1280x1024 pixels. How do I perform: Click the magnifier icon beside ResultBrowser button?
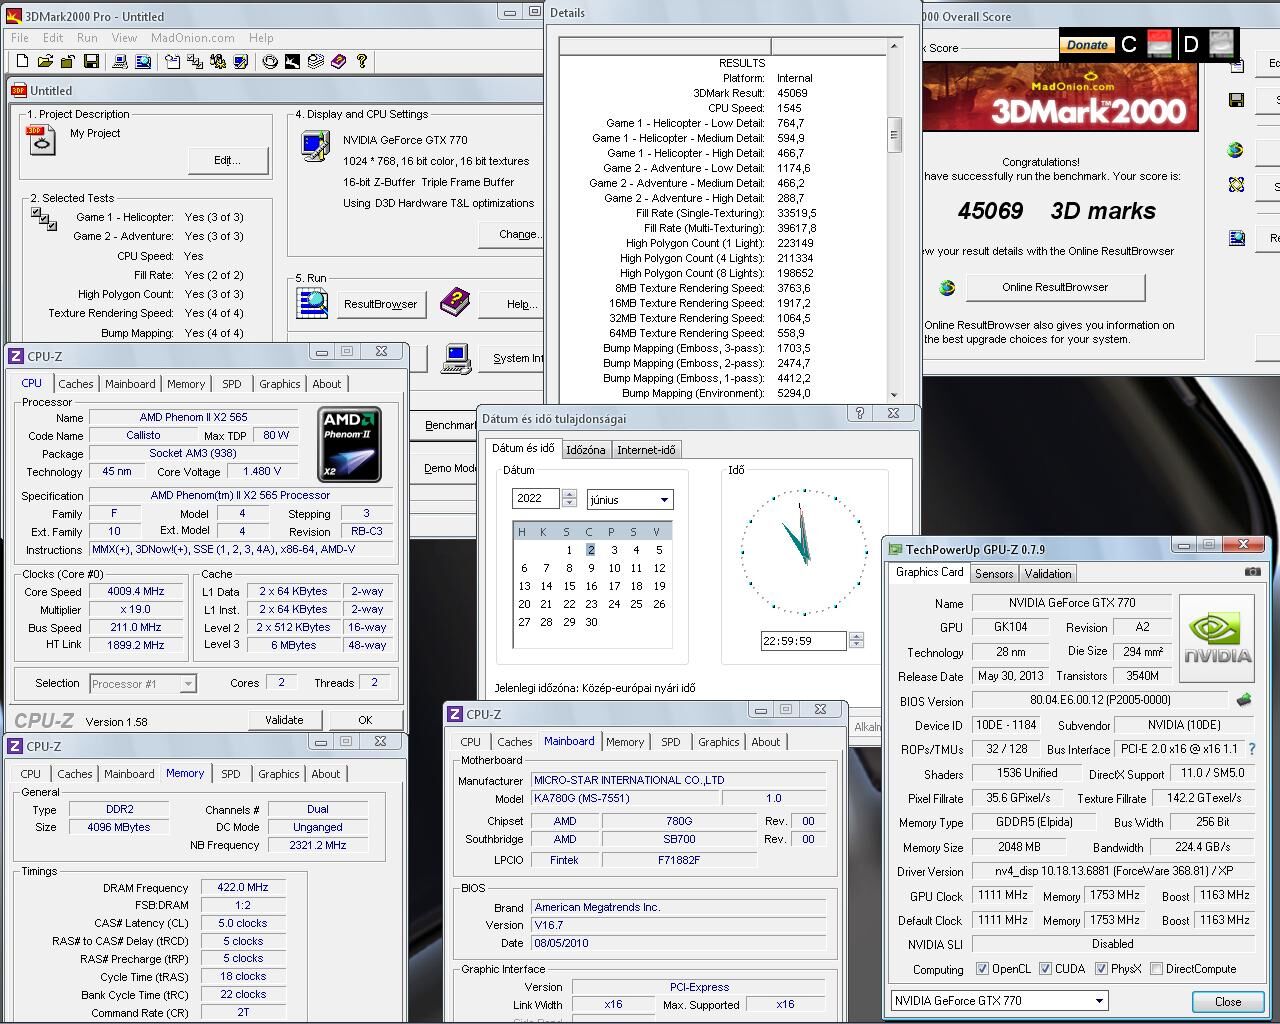[312, 301]
